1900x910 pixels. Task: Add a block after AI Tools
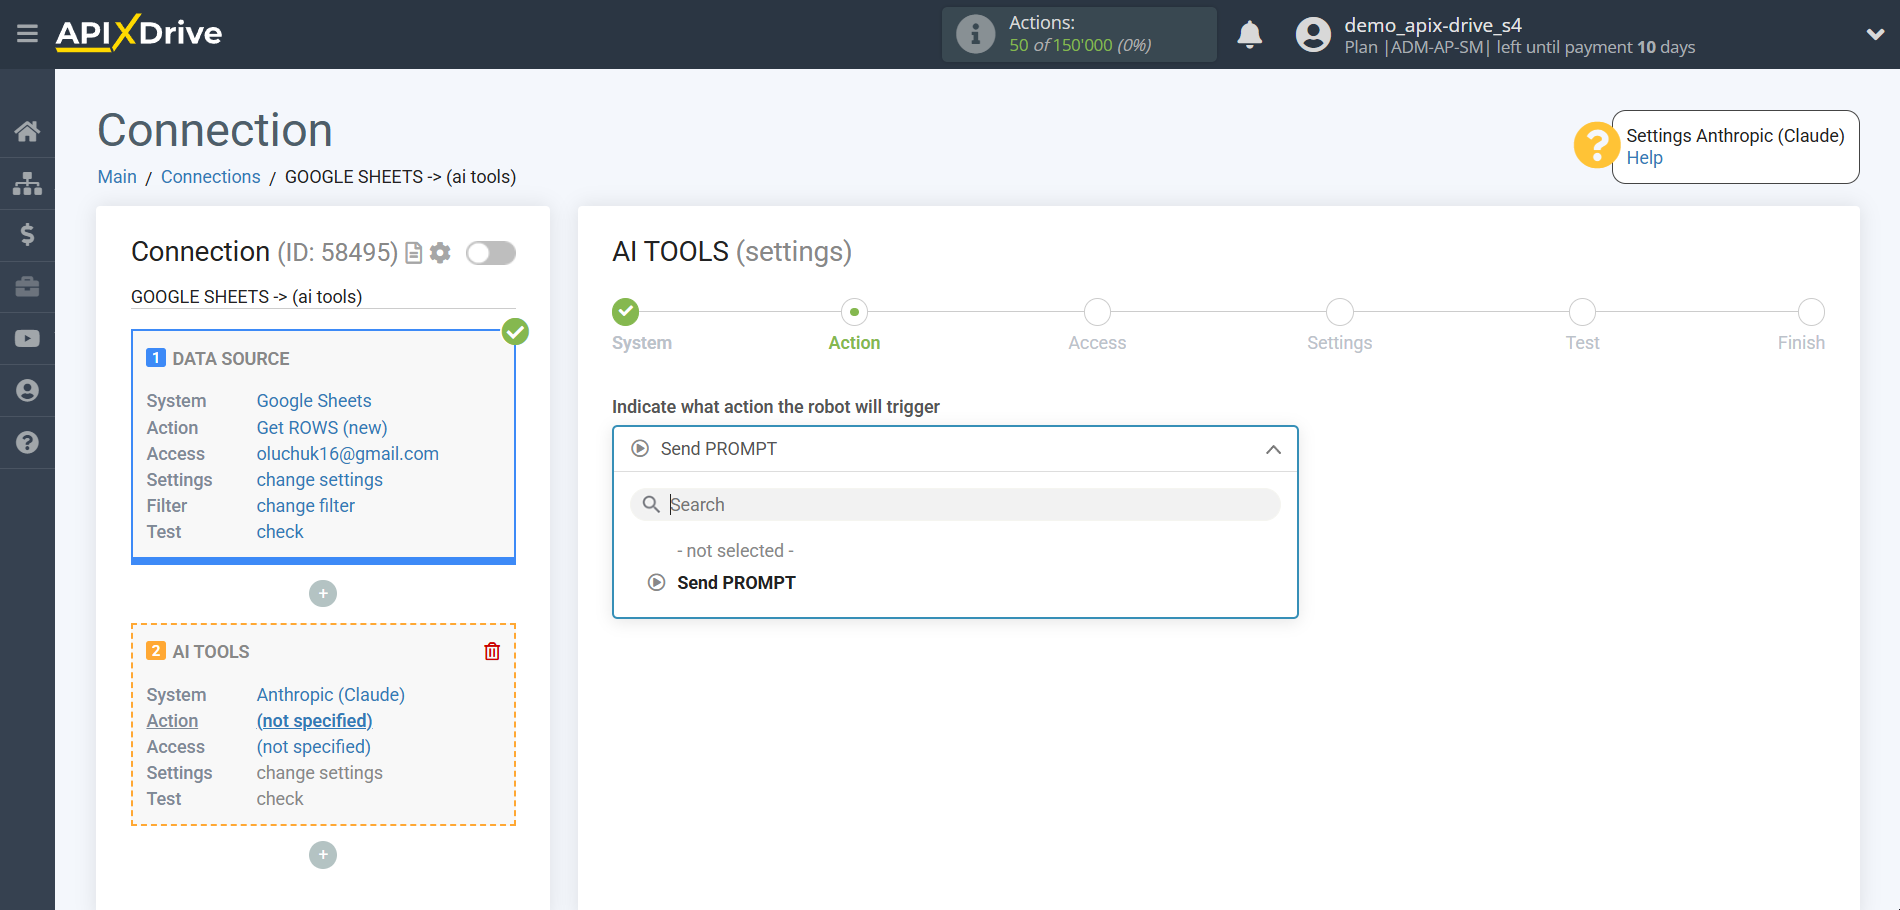click(323, 855)
